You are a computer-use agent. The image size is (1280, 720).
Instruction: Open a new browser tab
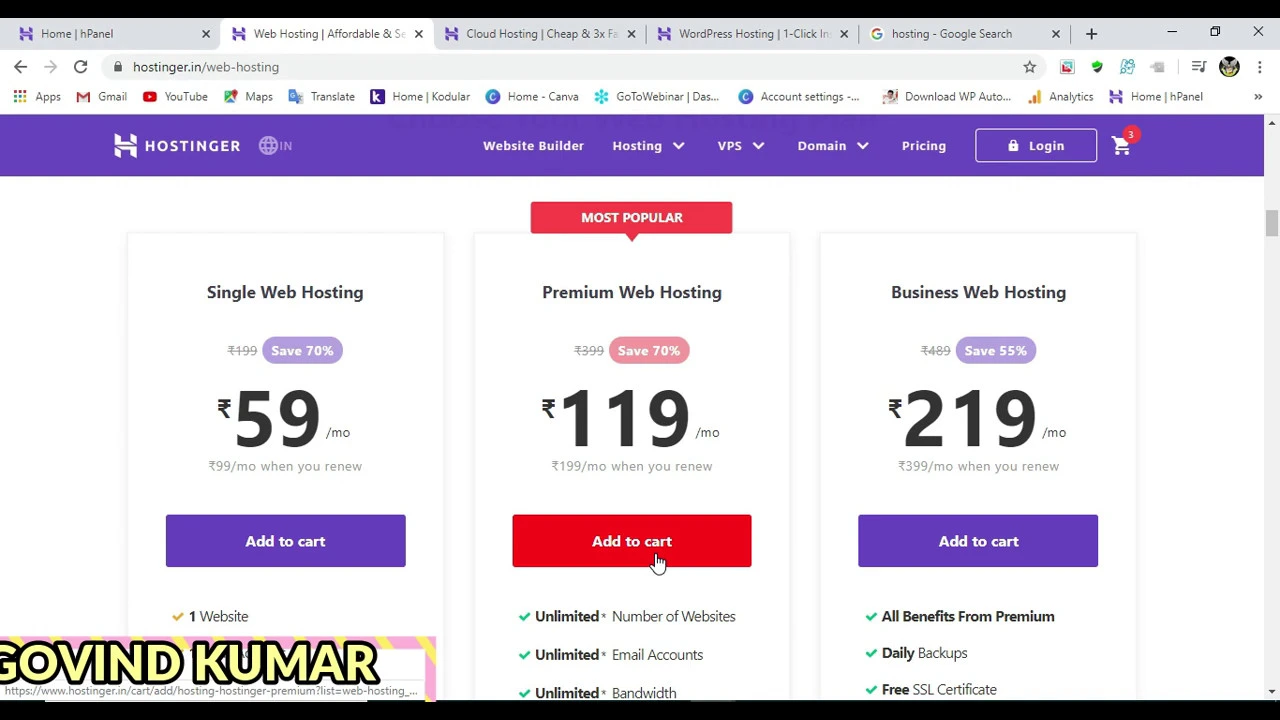[x=1091, y=34]
